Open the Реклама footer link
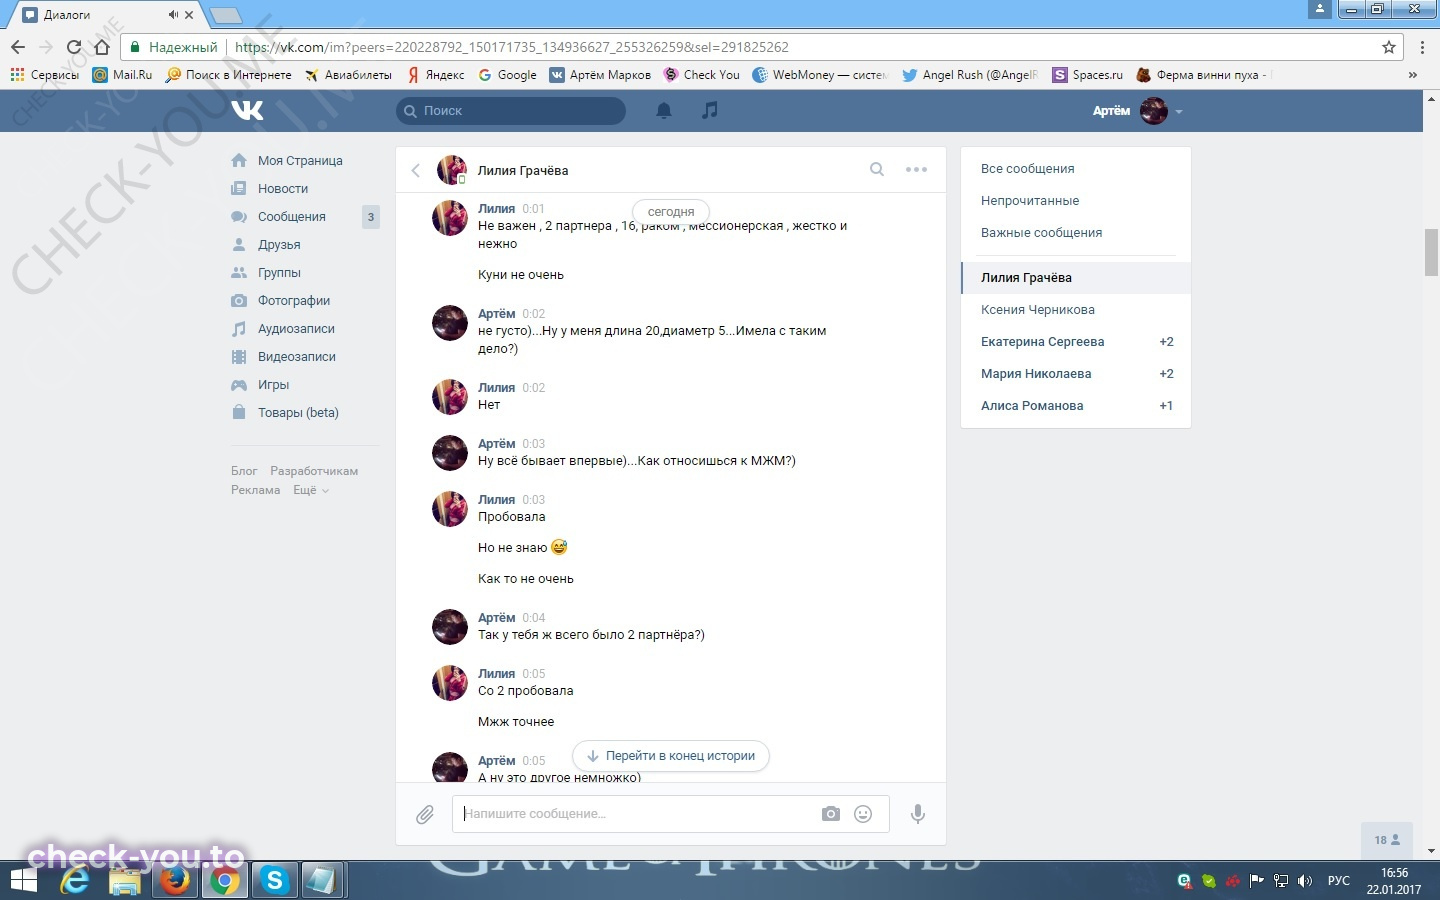The width and height of the screenshot is (1440, 900). click(255, 490)
